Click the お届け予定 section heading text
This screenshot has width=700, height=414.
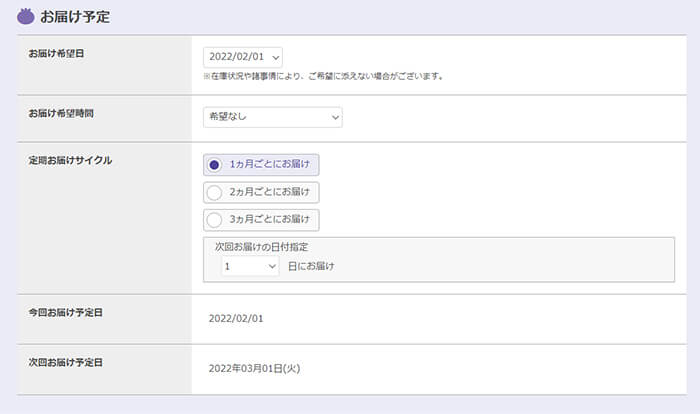click(x=75, y=17)
